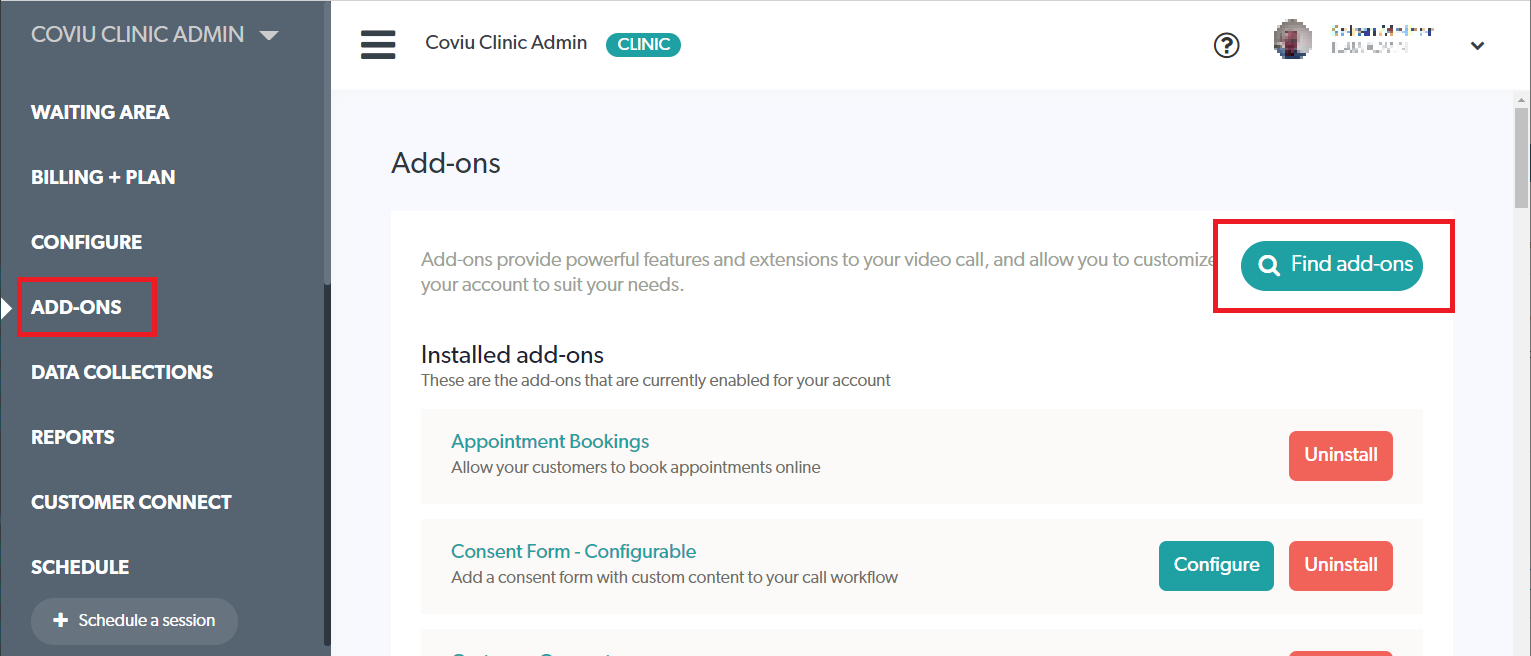Image resolution: width=1531 pixels, height=656 pixels.
Task: Click the Find add-ons button
Action: click(1332, 265)
